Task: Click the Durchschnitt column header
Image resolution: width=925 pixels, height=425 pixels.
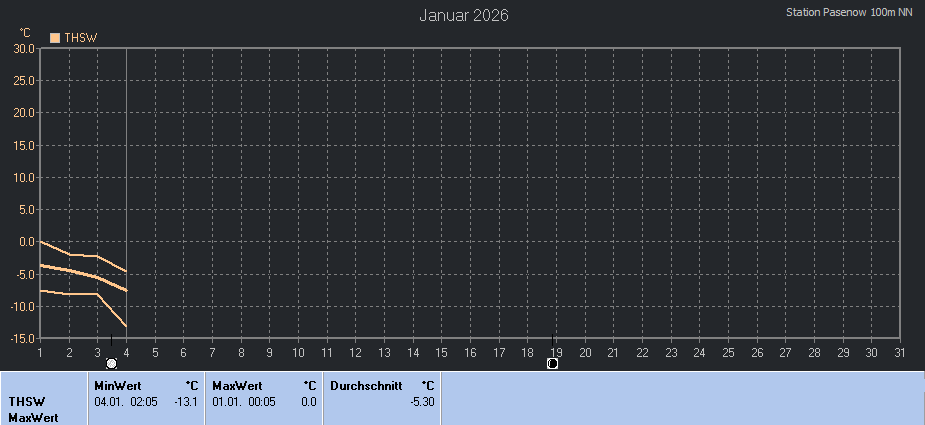Action: (366, 385)
